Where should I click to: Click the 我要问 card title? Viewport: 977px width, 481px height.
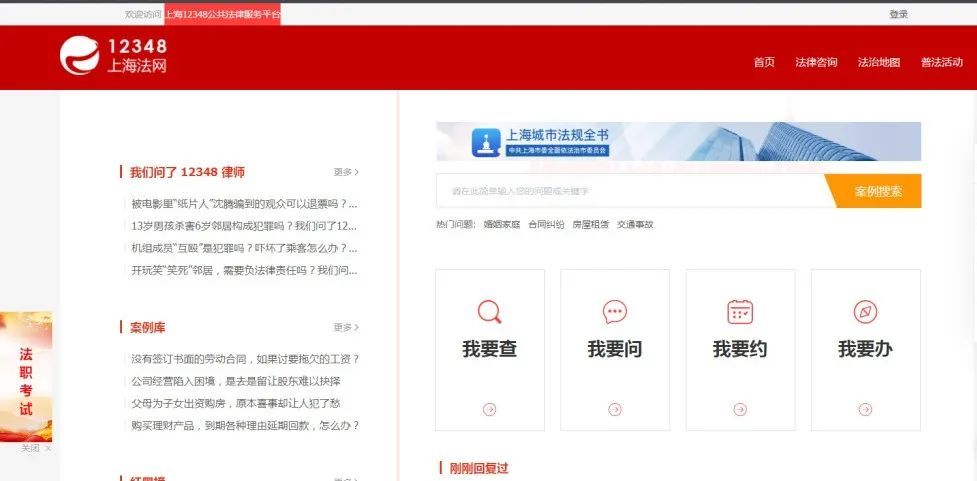click(615, 349)
